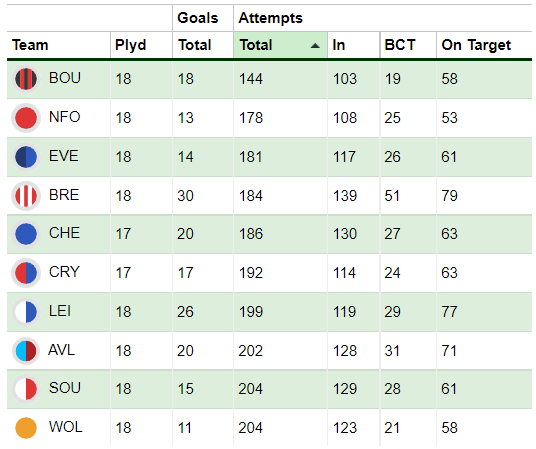
Task: Sort by BCT column header
Action: [x=400, y=45]
